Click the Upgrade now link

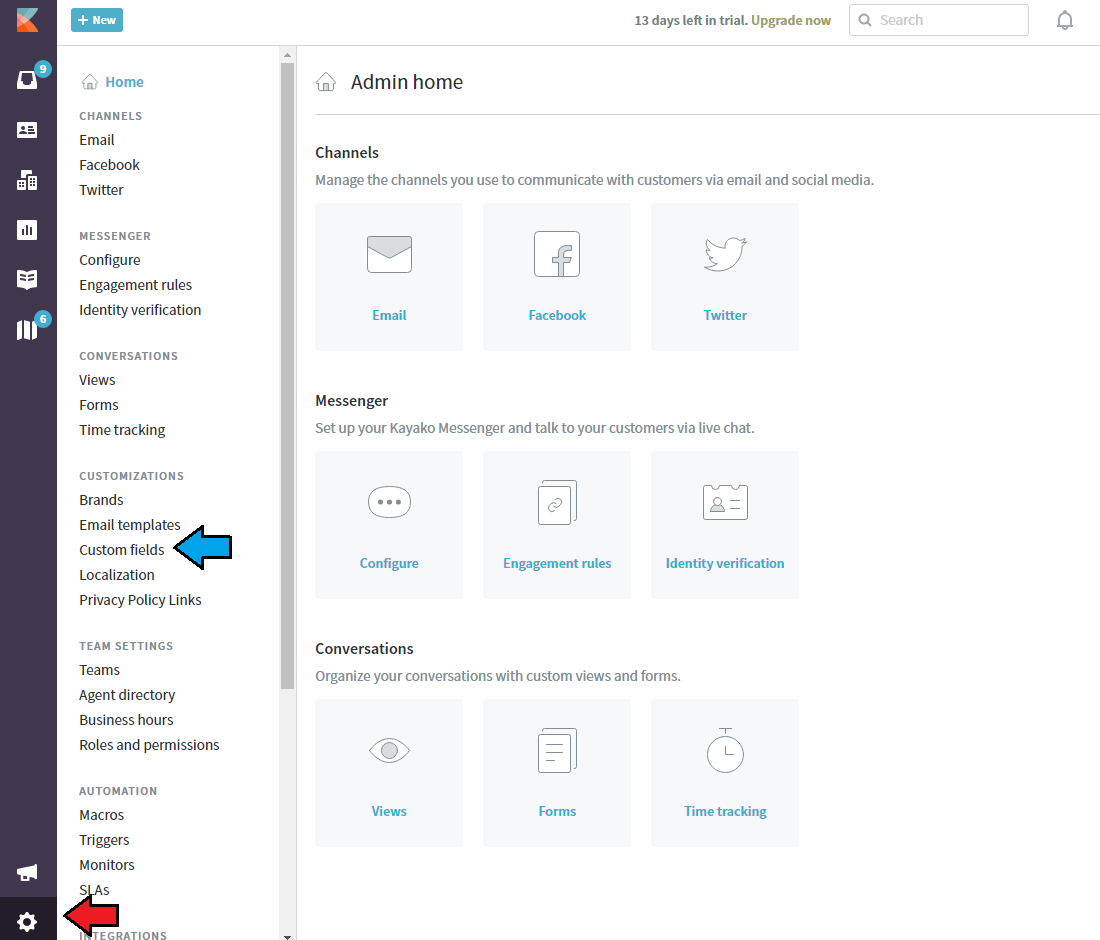click(790, 20)
